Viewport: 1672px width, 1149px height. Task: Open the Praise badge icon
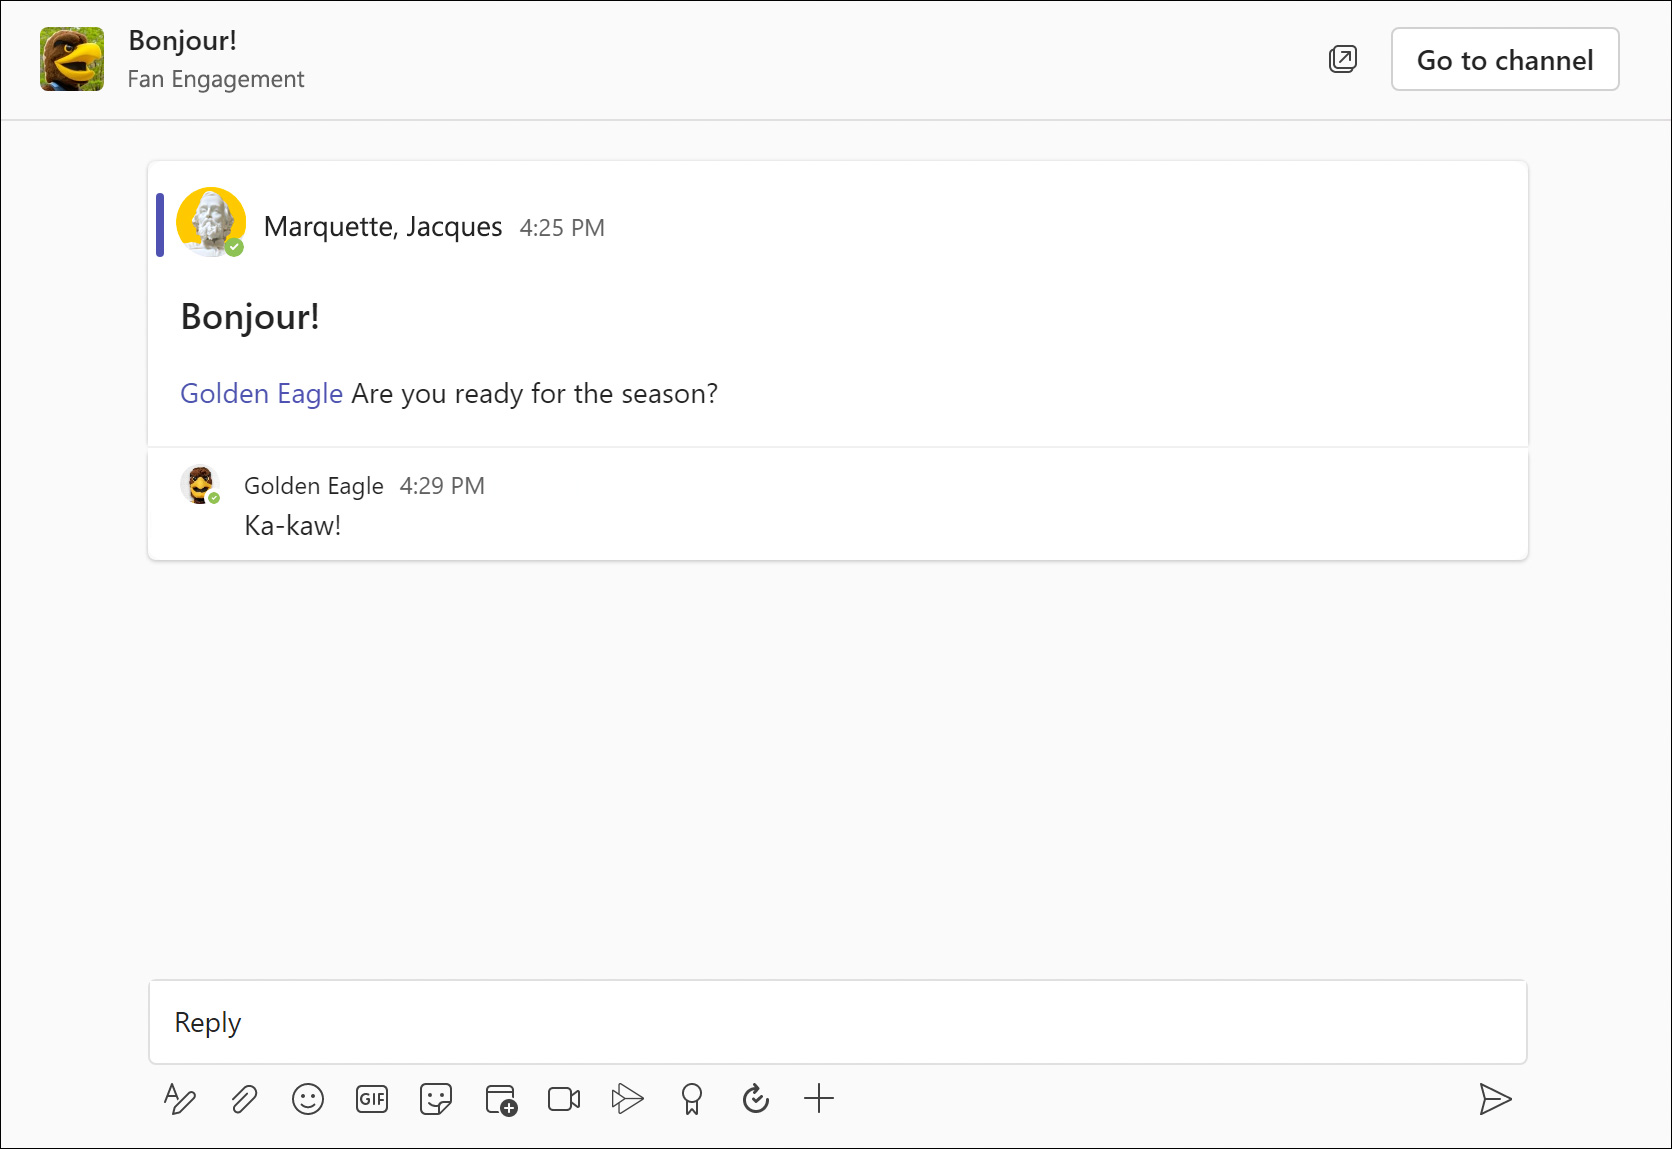click(x=691, y=1099)
